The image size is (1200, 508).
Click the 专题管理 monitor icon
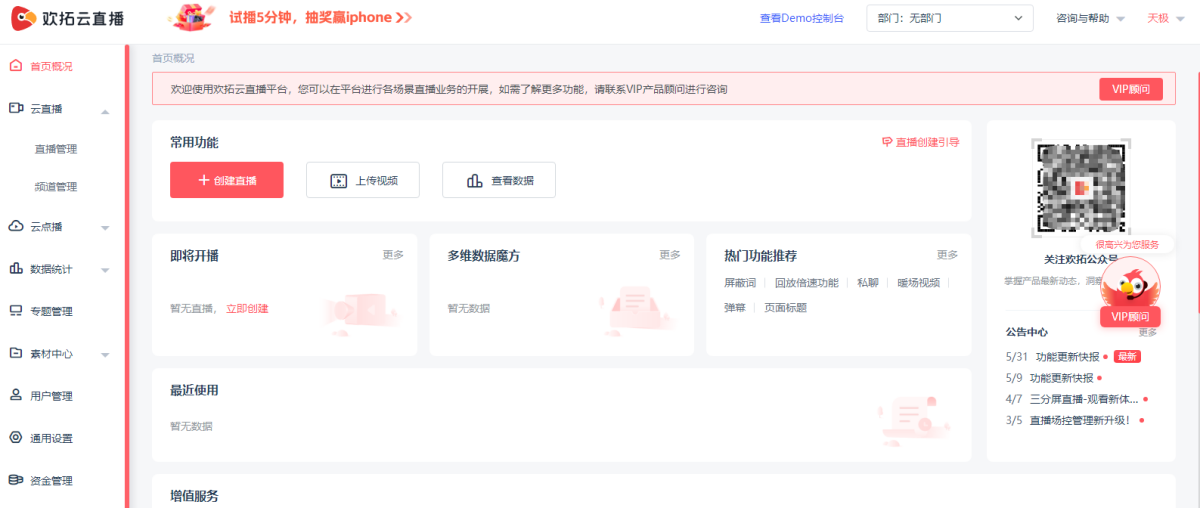tap(15, 311)
